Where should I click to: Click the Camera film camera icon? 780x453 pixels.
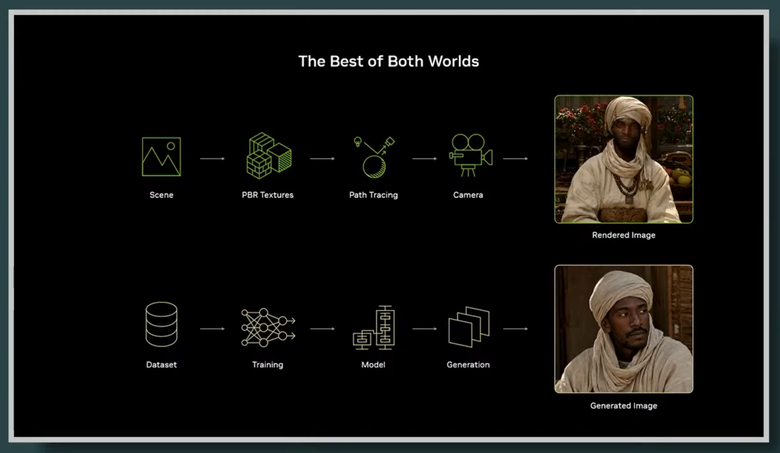pyautogui.click(x=470, y=155)
